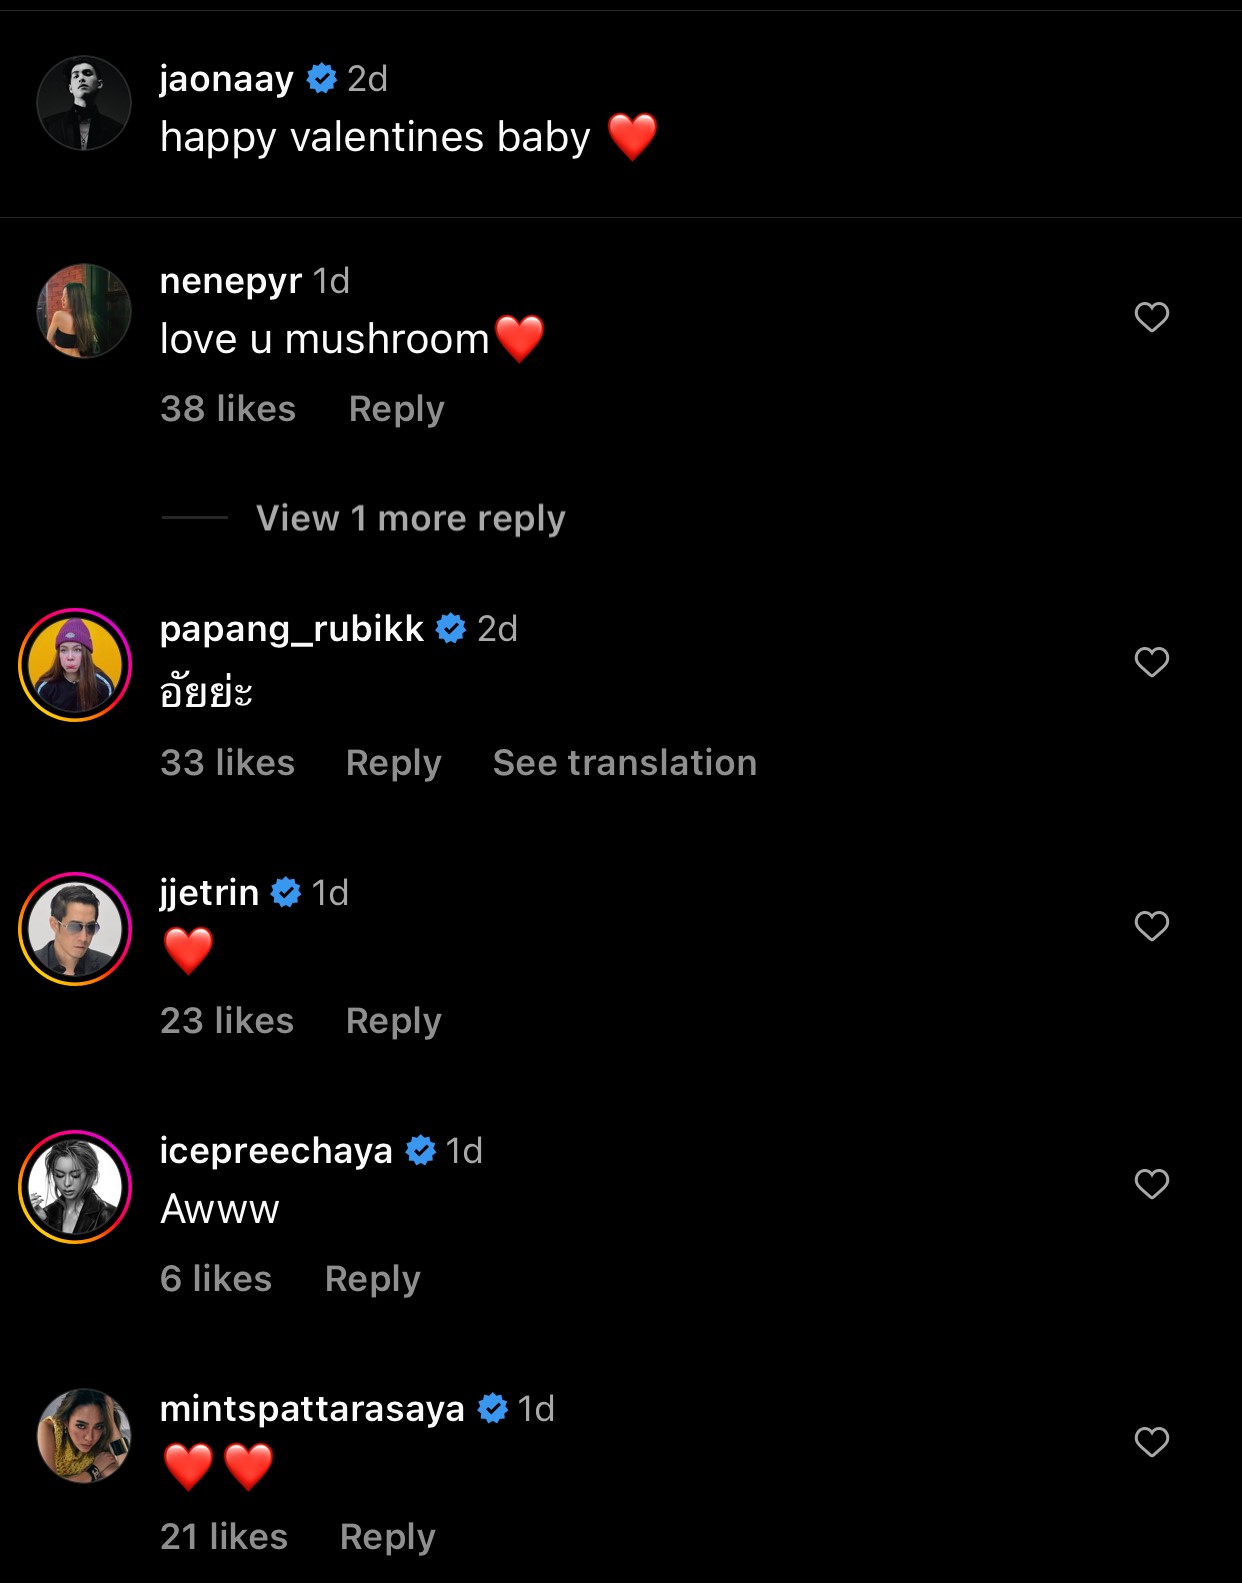The image size is (1242, 1583).
Task: Reply to mintspattarasaya's comment
Action: (387, 1537)
